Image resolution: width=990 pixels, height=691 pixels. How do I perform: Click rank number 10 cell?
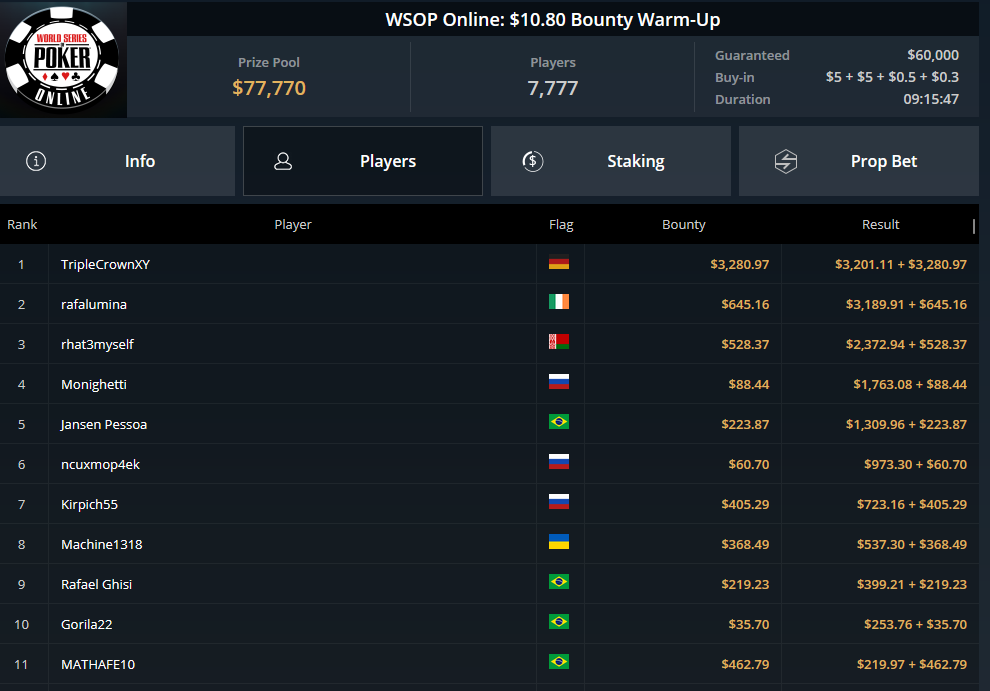(21, 624)
